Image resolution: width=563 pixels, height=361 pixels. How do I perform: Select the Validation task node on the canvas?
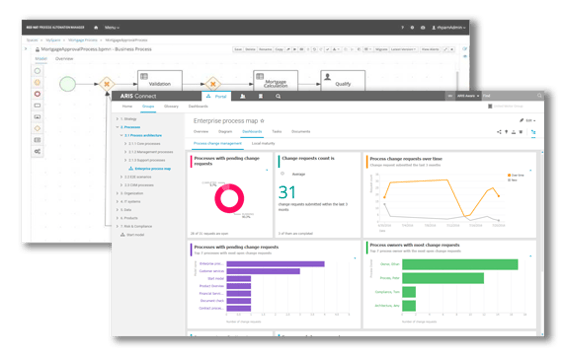[x=160, y=80]
